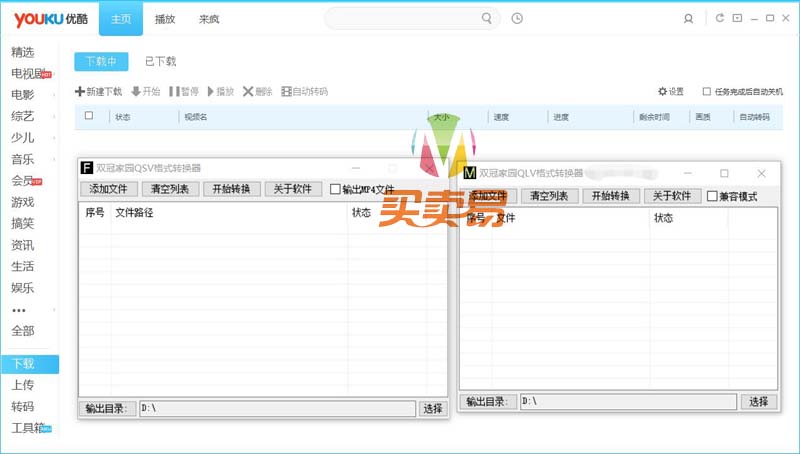Click the 文件路径 column header in QSV converter
The image size is (800, 454).
coord(134,213)
